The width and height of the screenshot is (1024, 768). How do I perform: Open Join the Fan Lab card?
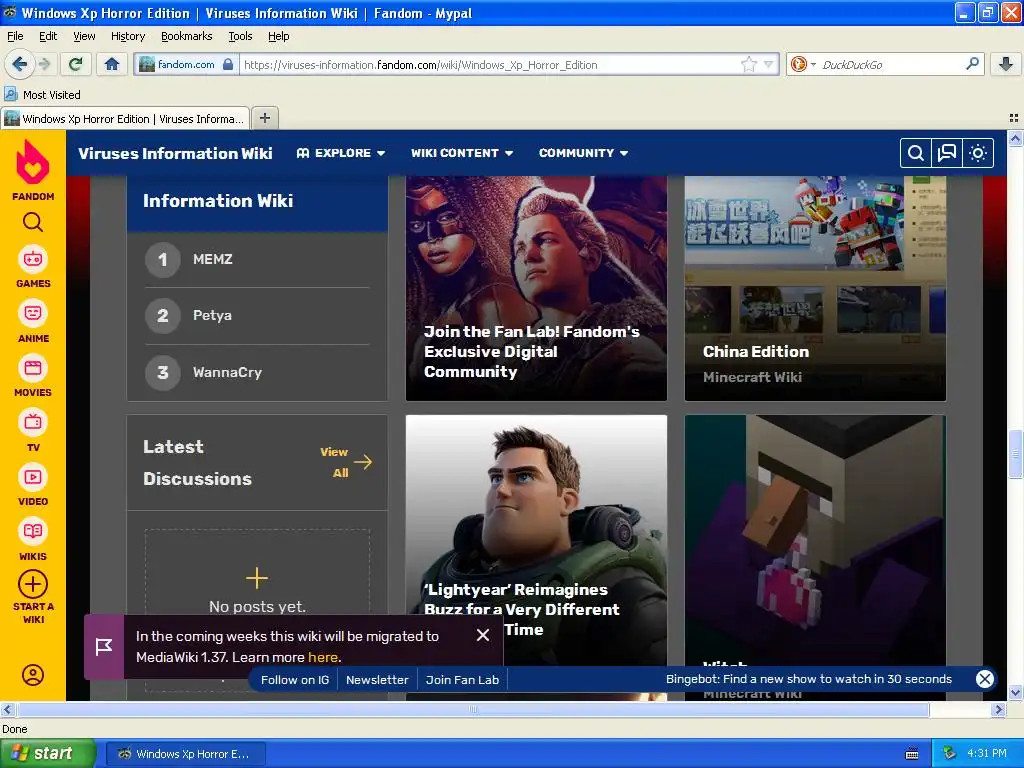point(536,288)
